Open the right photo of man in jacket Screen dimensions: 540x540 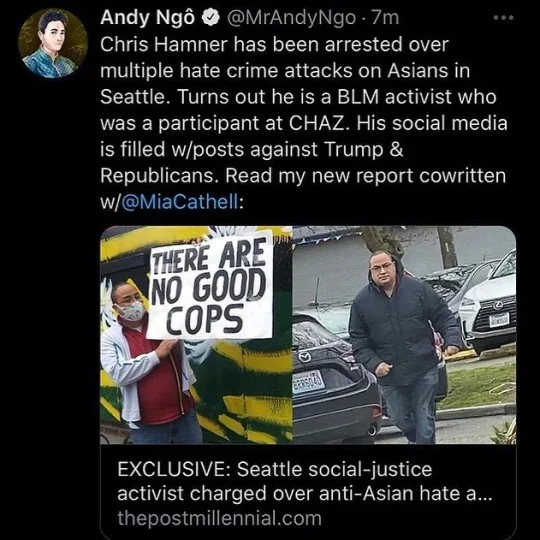[404, 335]
